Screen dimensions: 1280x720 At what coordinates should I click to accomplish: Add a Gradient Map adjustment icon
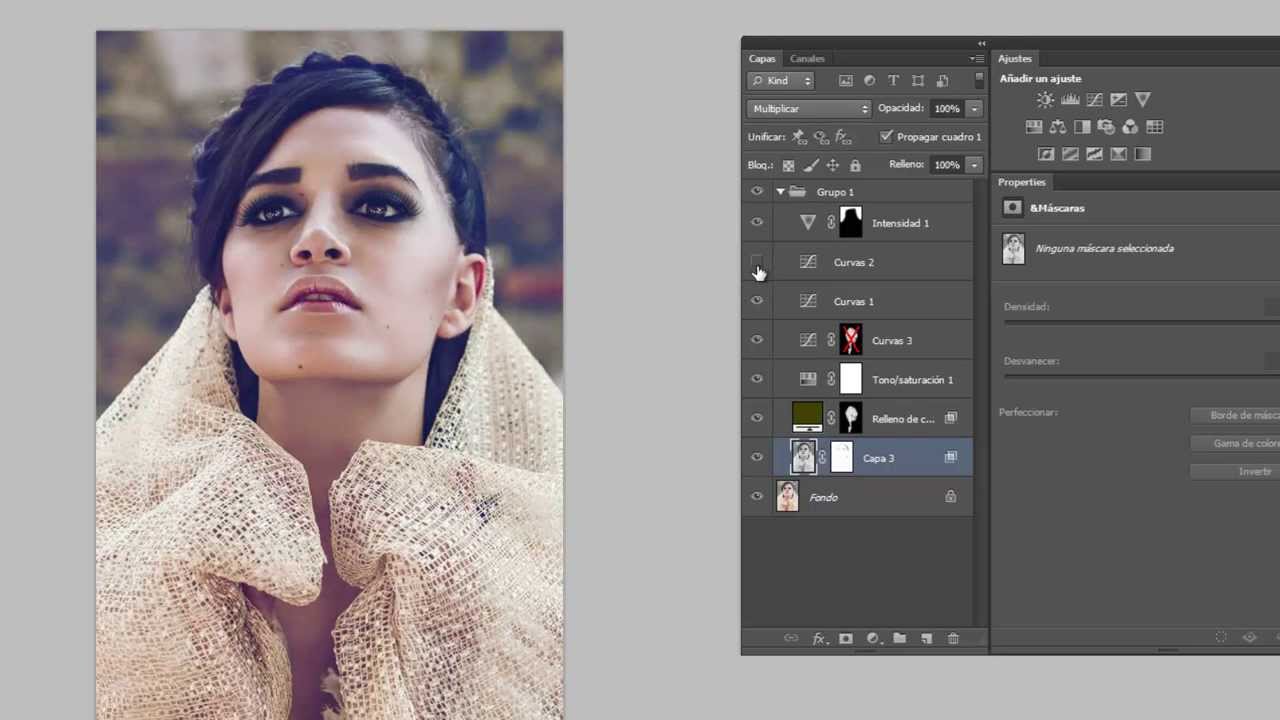(1143, 154)
